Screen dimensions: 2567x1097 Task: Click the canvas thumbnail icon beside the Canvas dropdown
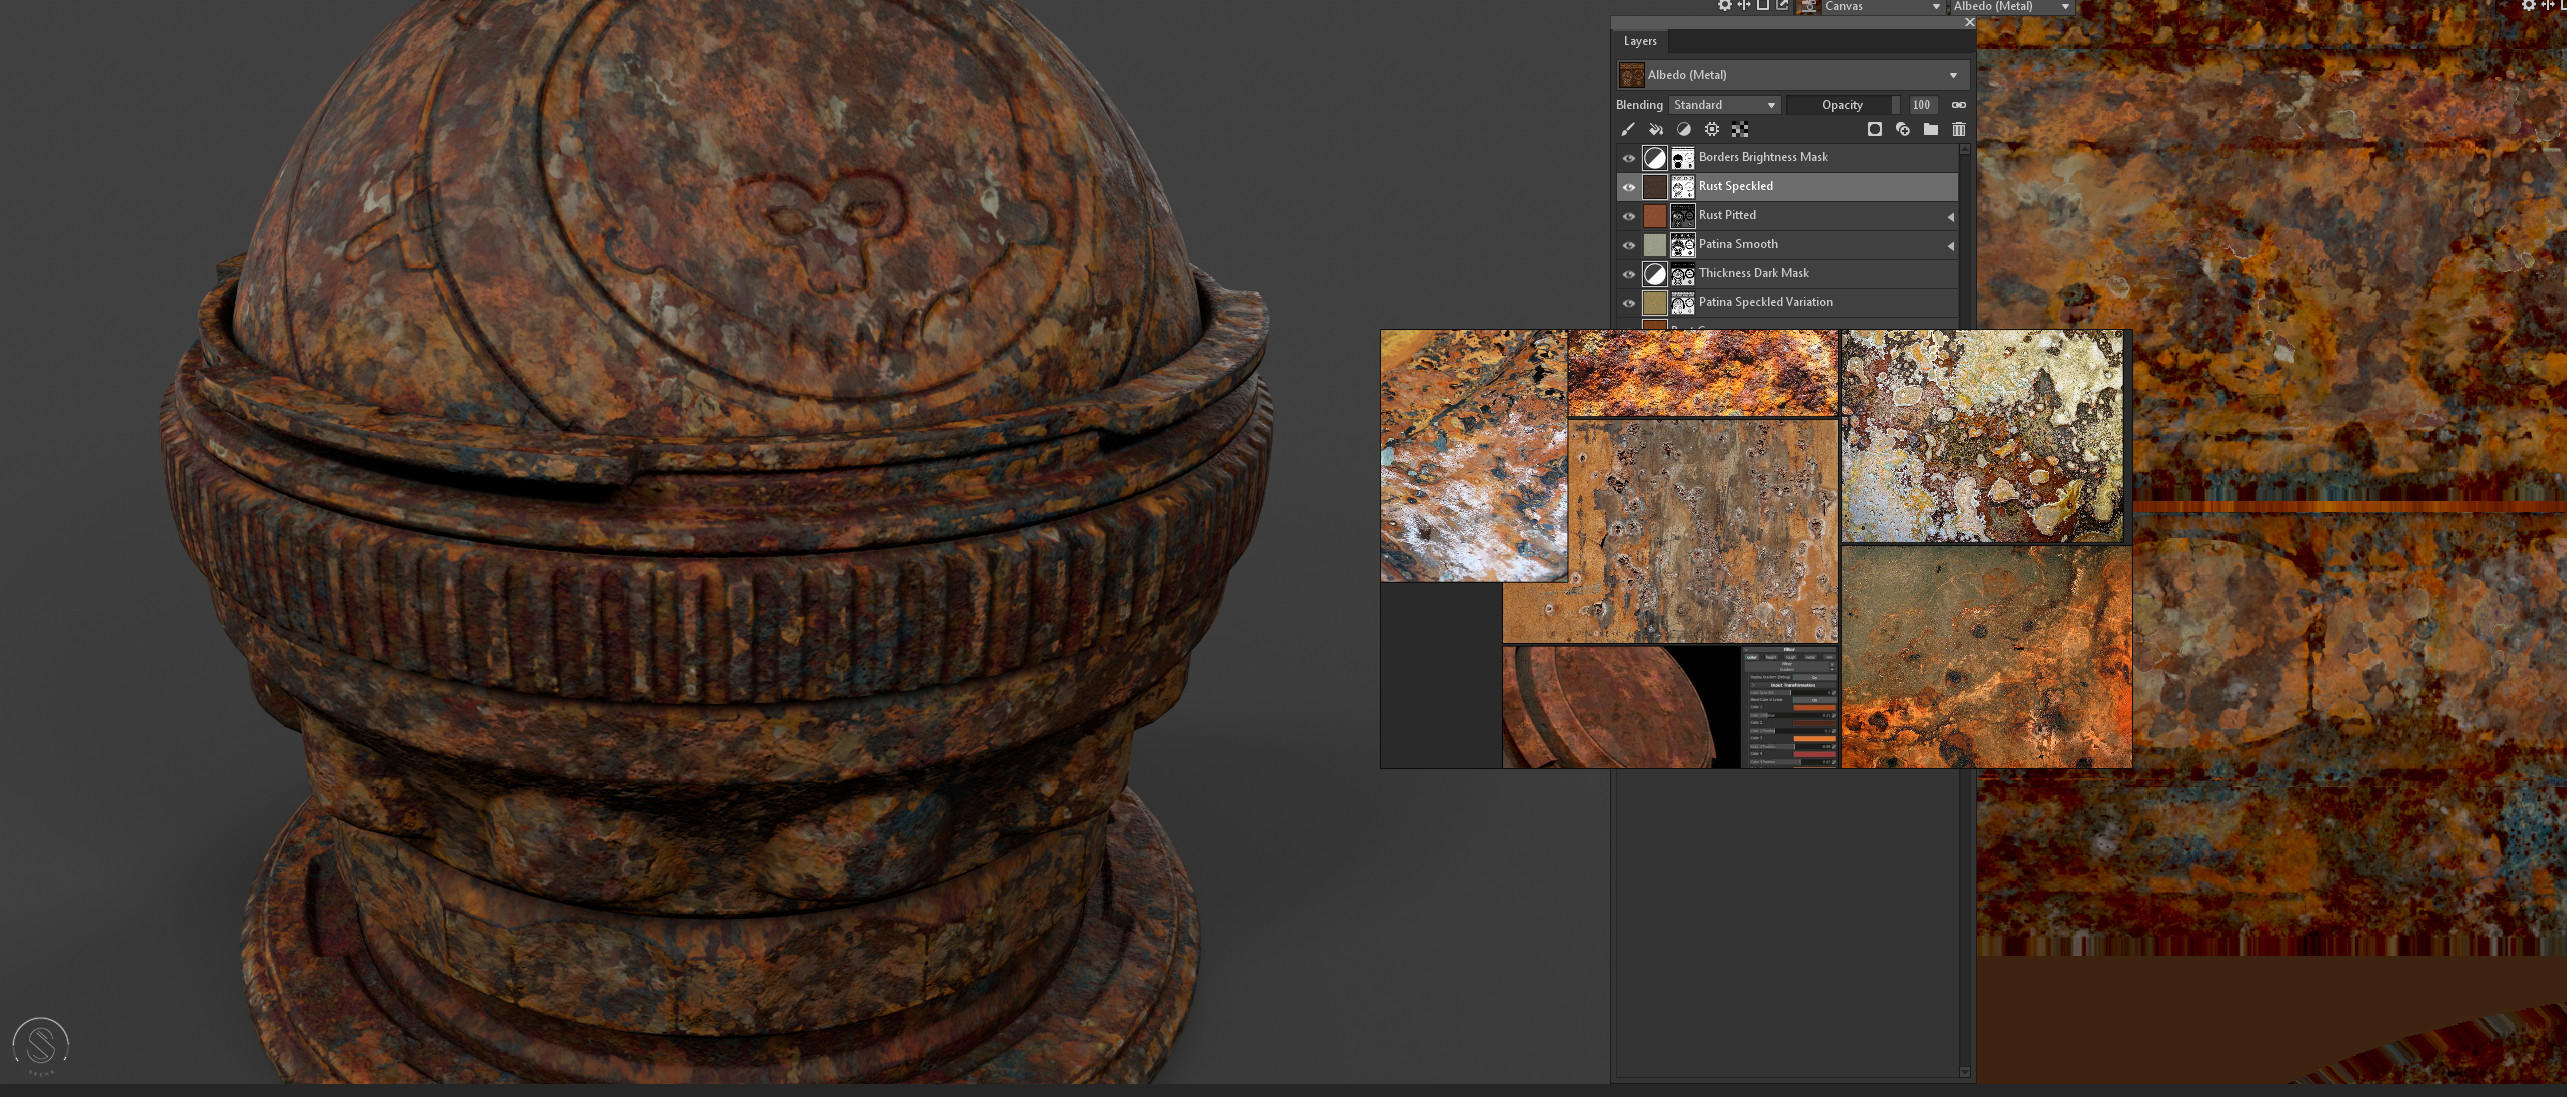1808,6
